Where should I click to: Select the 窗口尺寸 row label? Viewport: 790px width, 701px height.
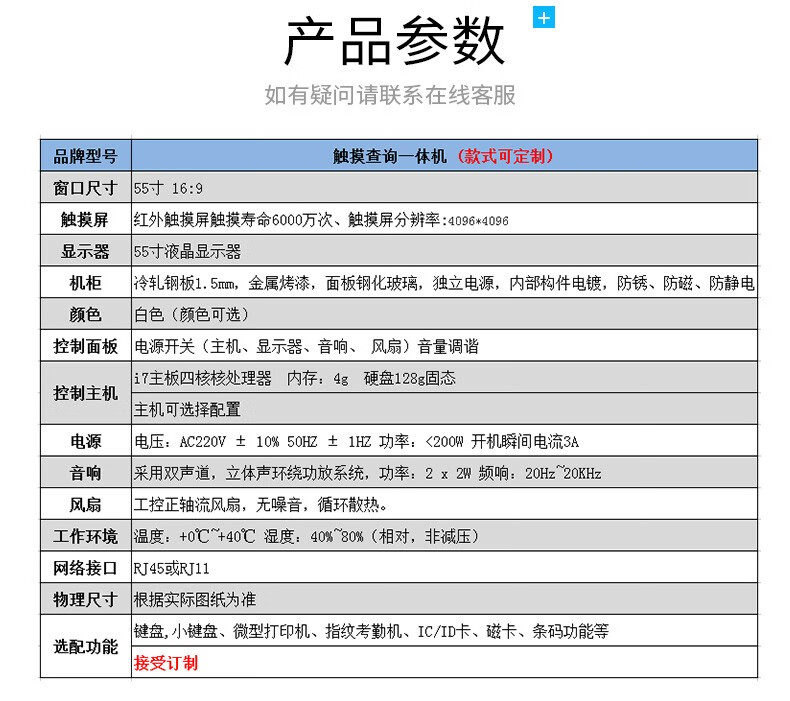pyautogui.click(x=85, y=188)
